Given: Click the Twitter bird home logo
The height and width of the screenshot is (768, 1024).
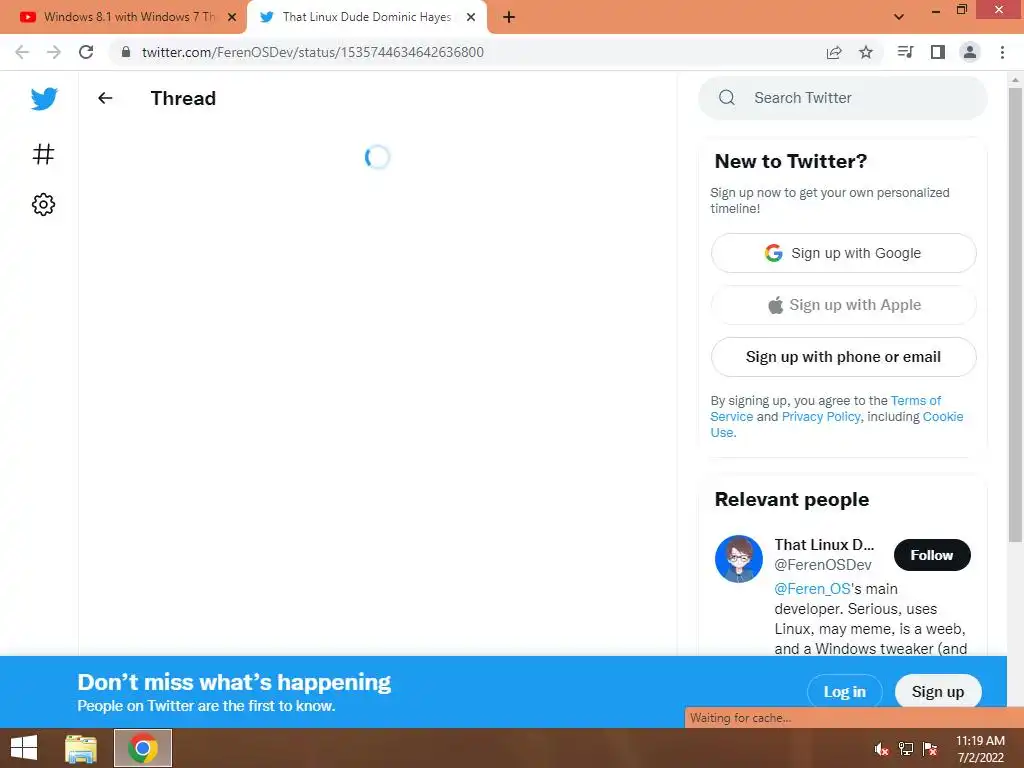Looking at the screenshot, I should click(x=44, y=99).
